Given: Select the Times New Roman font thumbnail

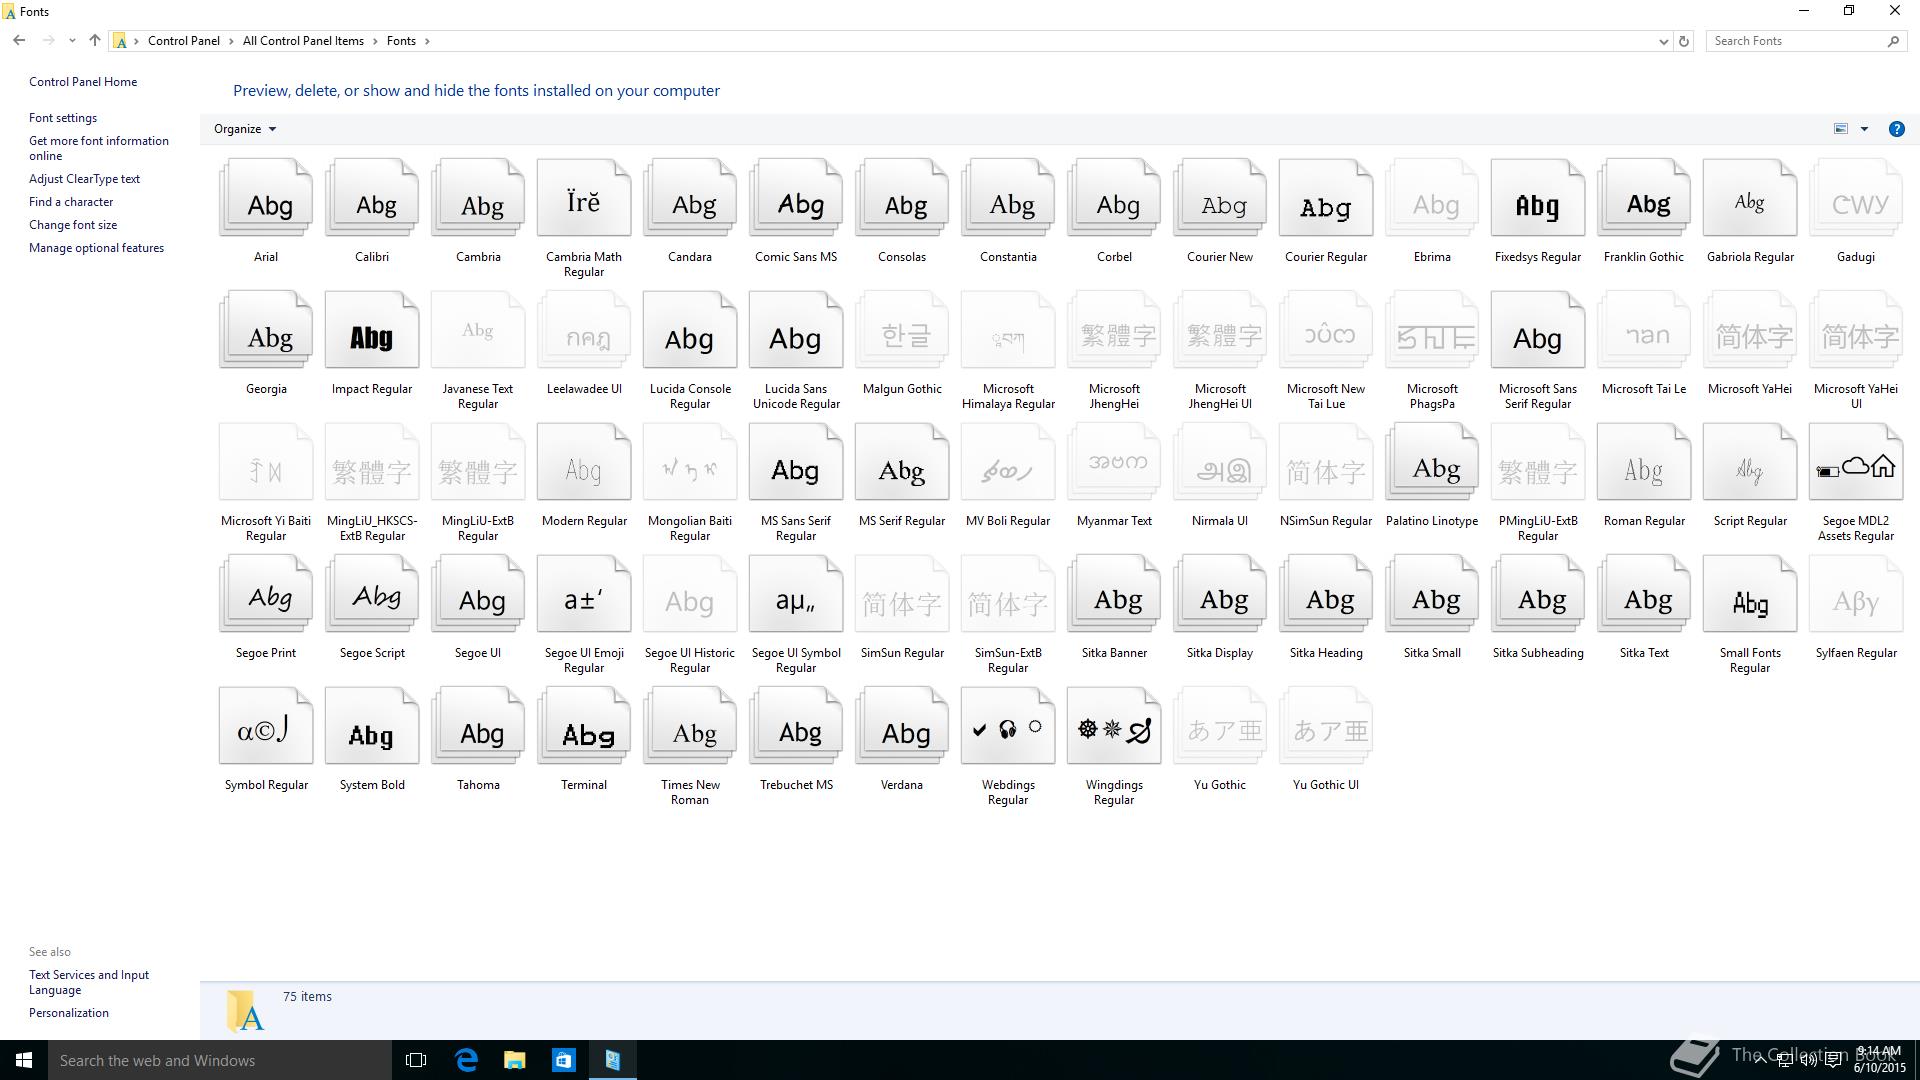Looking at the screenshot, I should [689, 731].
